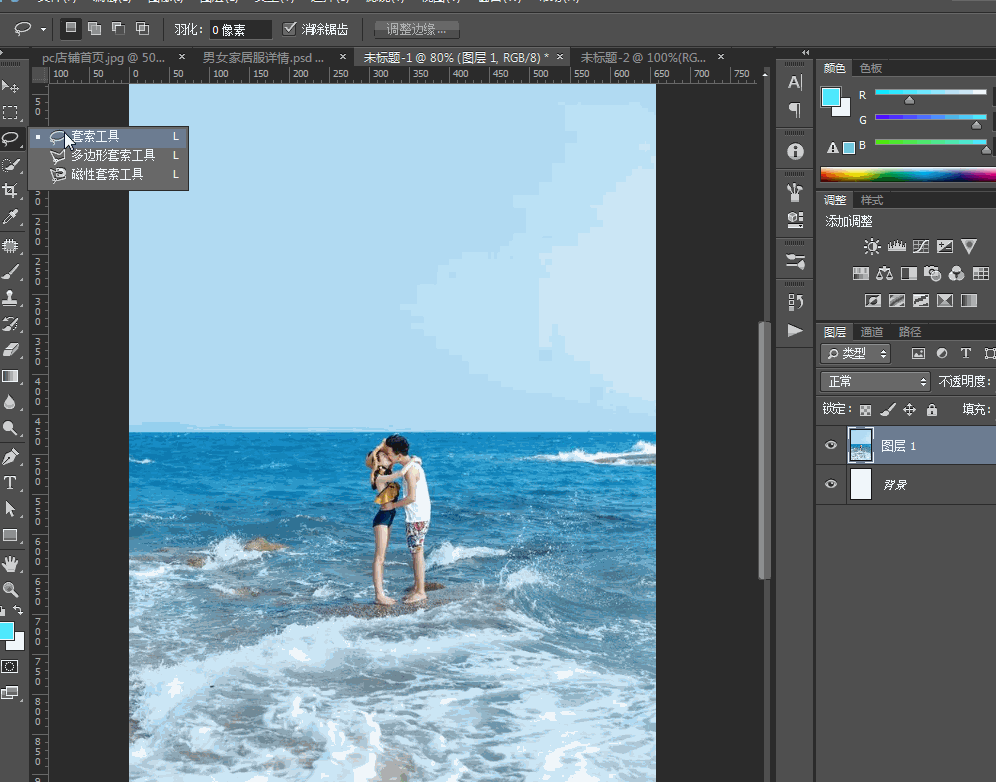The image size is (996, 782).
Task: Select the Pen tool
Action: click(10, 457)
